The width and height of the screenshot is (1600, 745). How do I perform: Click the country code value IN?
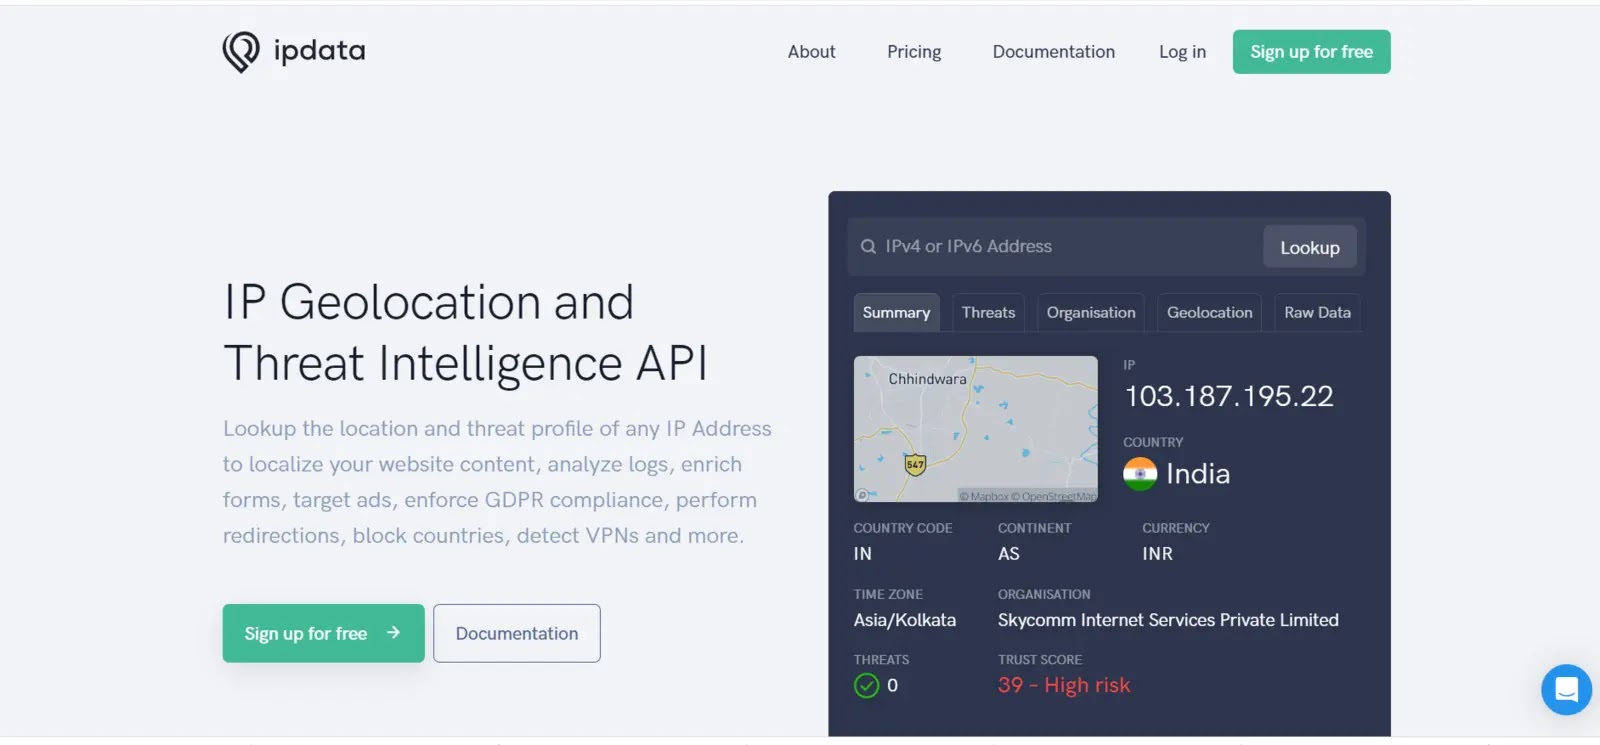coord(863,554)
